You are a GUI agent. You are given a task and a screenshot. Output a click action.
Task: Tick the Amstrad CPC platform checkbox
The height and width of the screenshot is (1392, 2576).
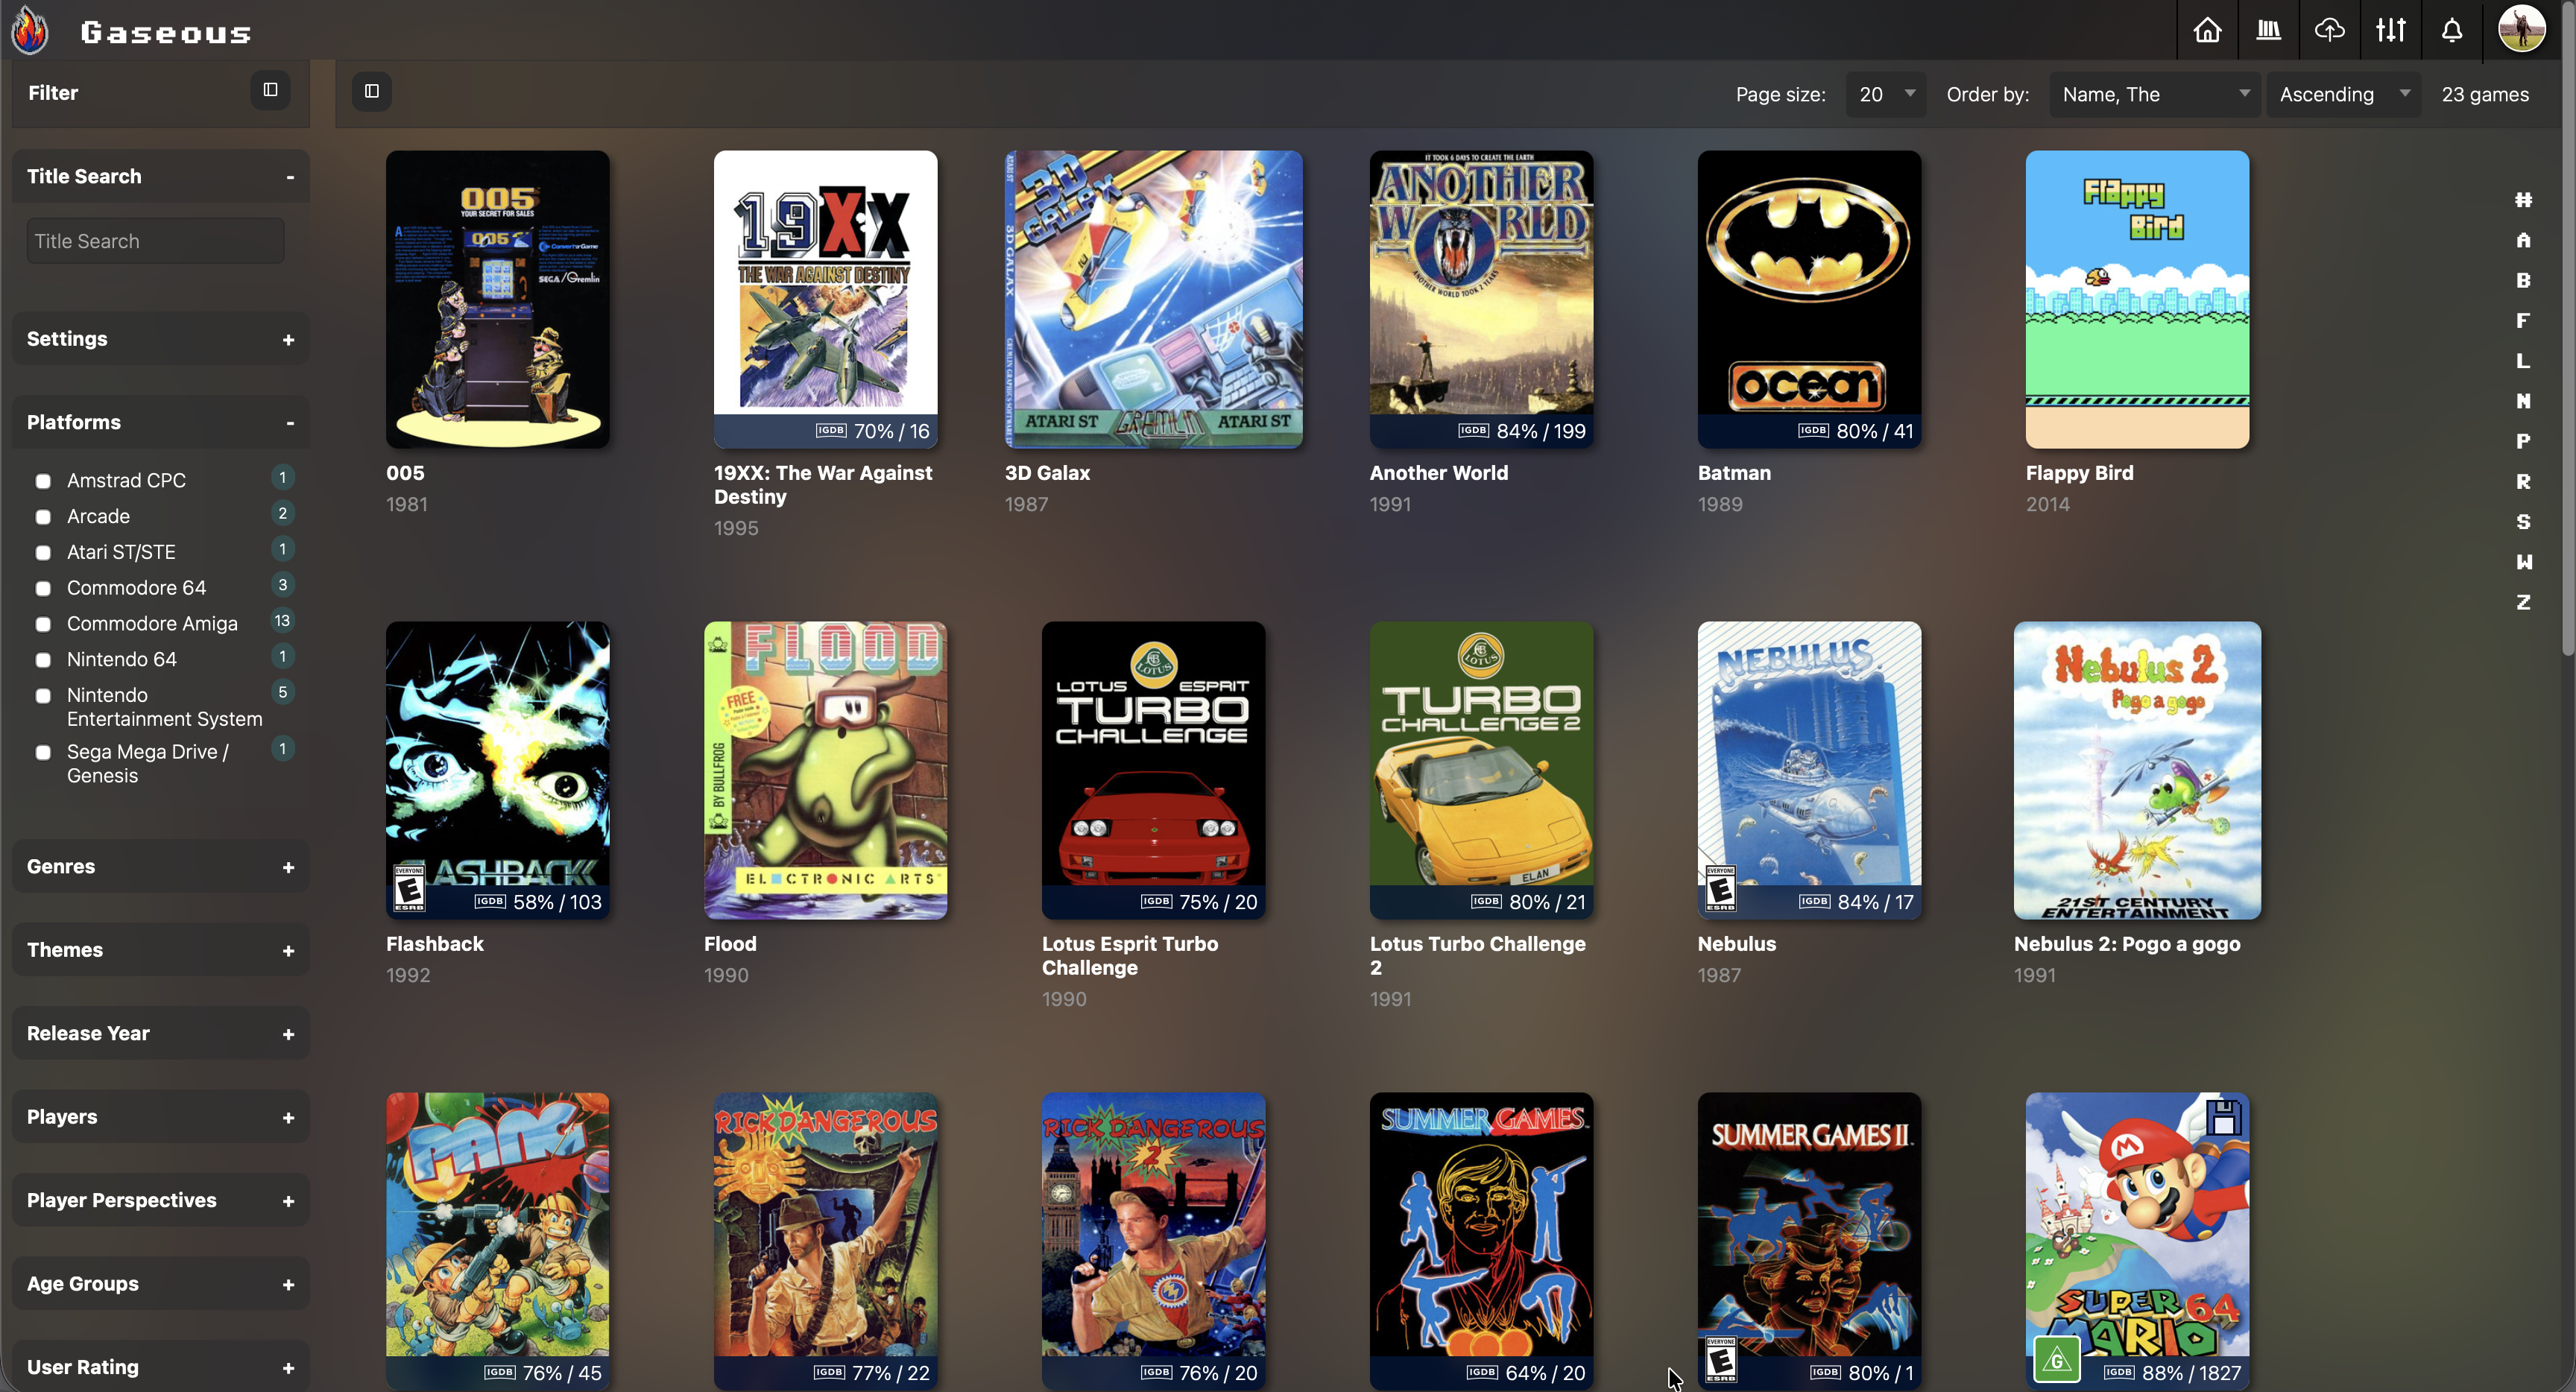pyautogui.click(x=43, y=482)
